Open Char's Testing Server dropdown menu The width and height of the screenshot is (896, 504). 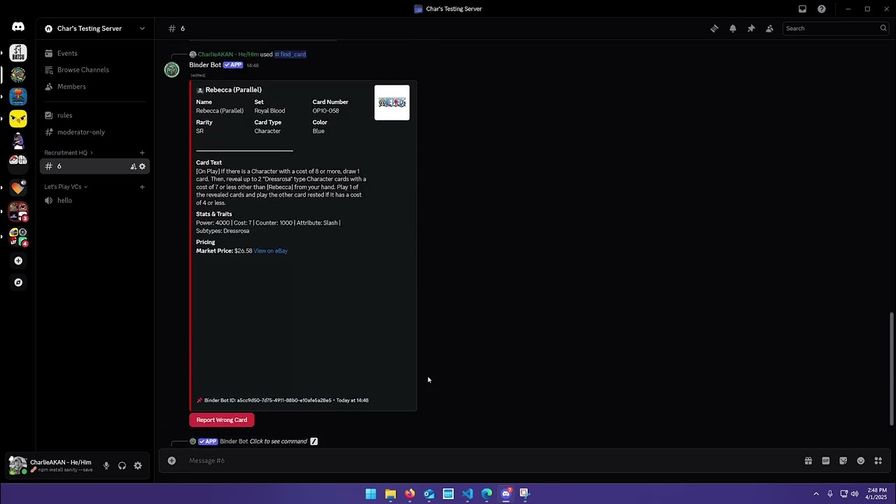141,29
